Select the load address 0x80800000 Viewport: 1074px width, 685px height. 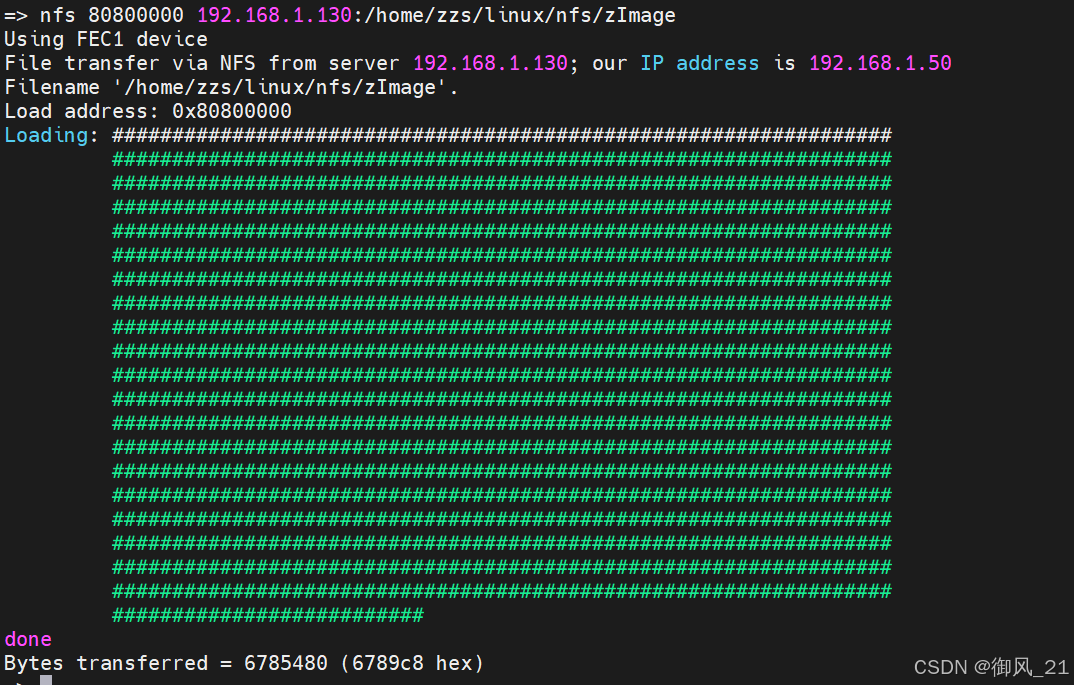click(232, 111)
